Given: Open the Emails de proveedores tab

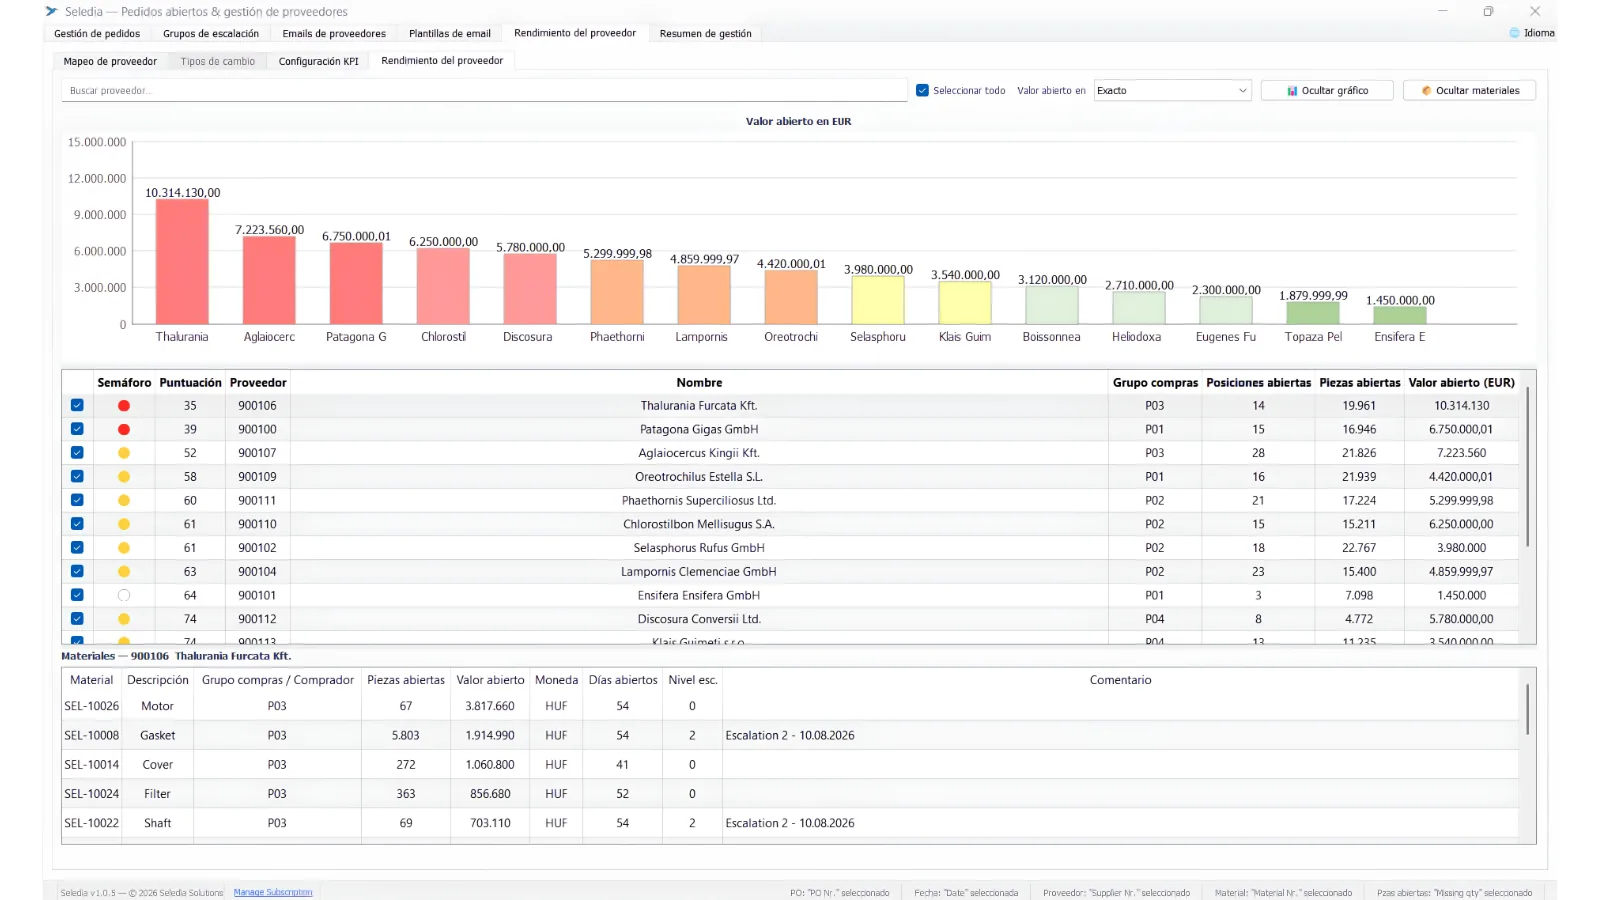Looking at the screenshot, I should click(334, 33).
